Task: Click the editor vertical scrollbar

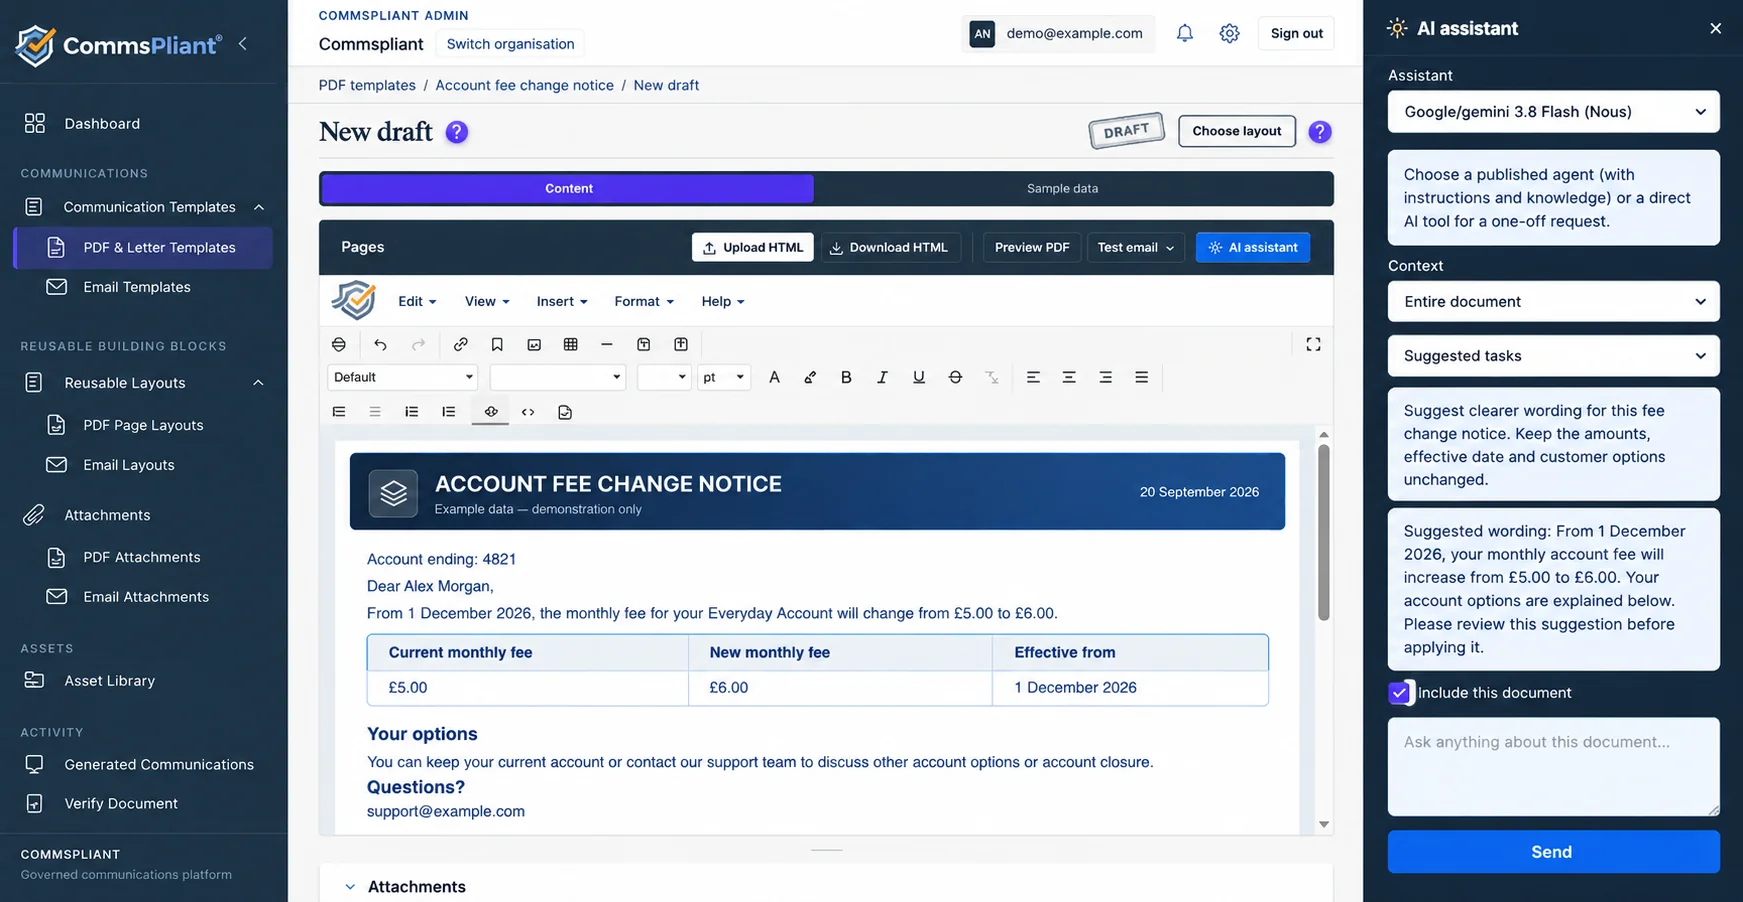Action: (1324, 533)
